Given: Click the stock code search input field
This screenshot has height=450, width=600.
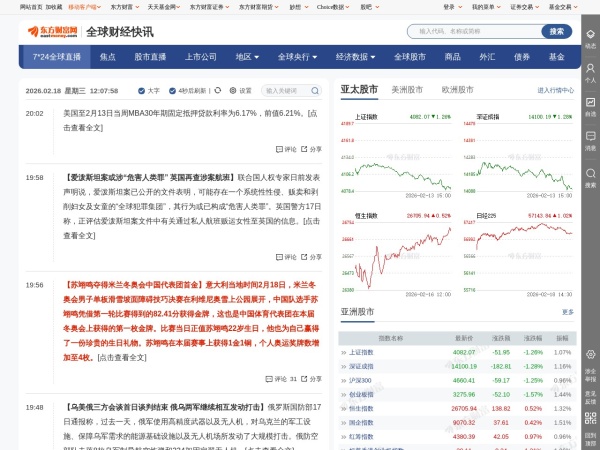Looking at the screenshot, I should [x=474, y=31].
